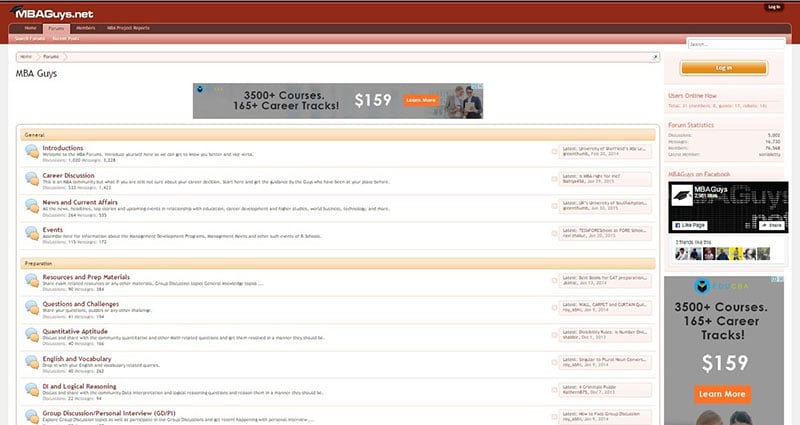Click Search Forums in the sub-navigation
Screen dimensions: 800x425
pyautogui.click(x=30, y=39)
